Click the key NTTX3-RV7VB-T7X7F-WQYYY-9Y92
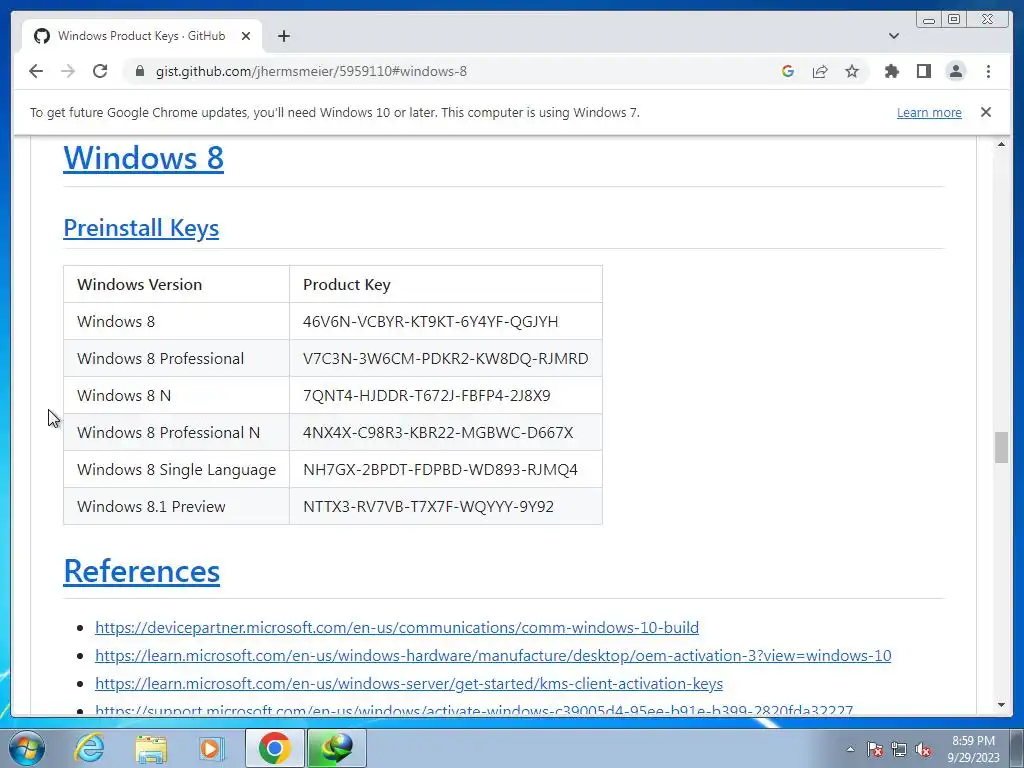 click(428, 507)
